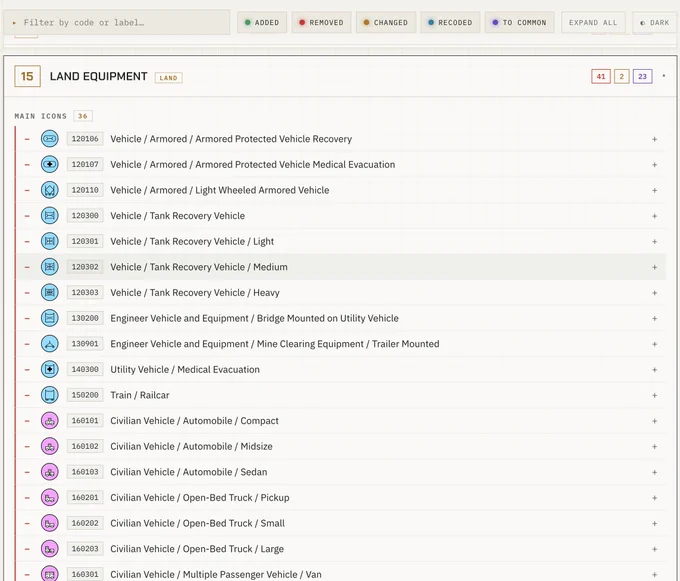This screenshot has height=581, width=680.
Task: Expand row 120107 with its plus sign
Action: [654, 165]
